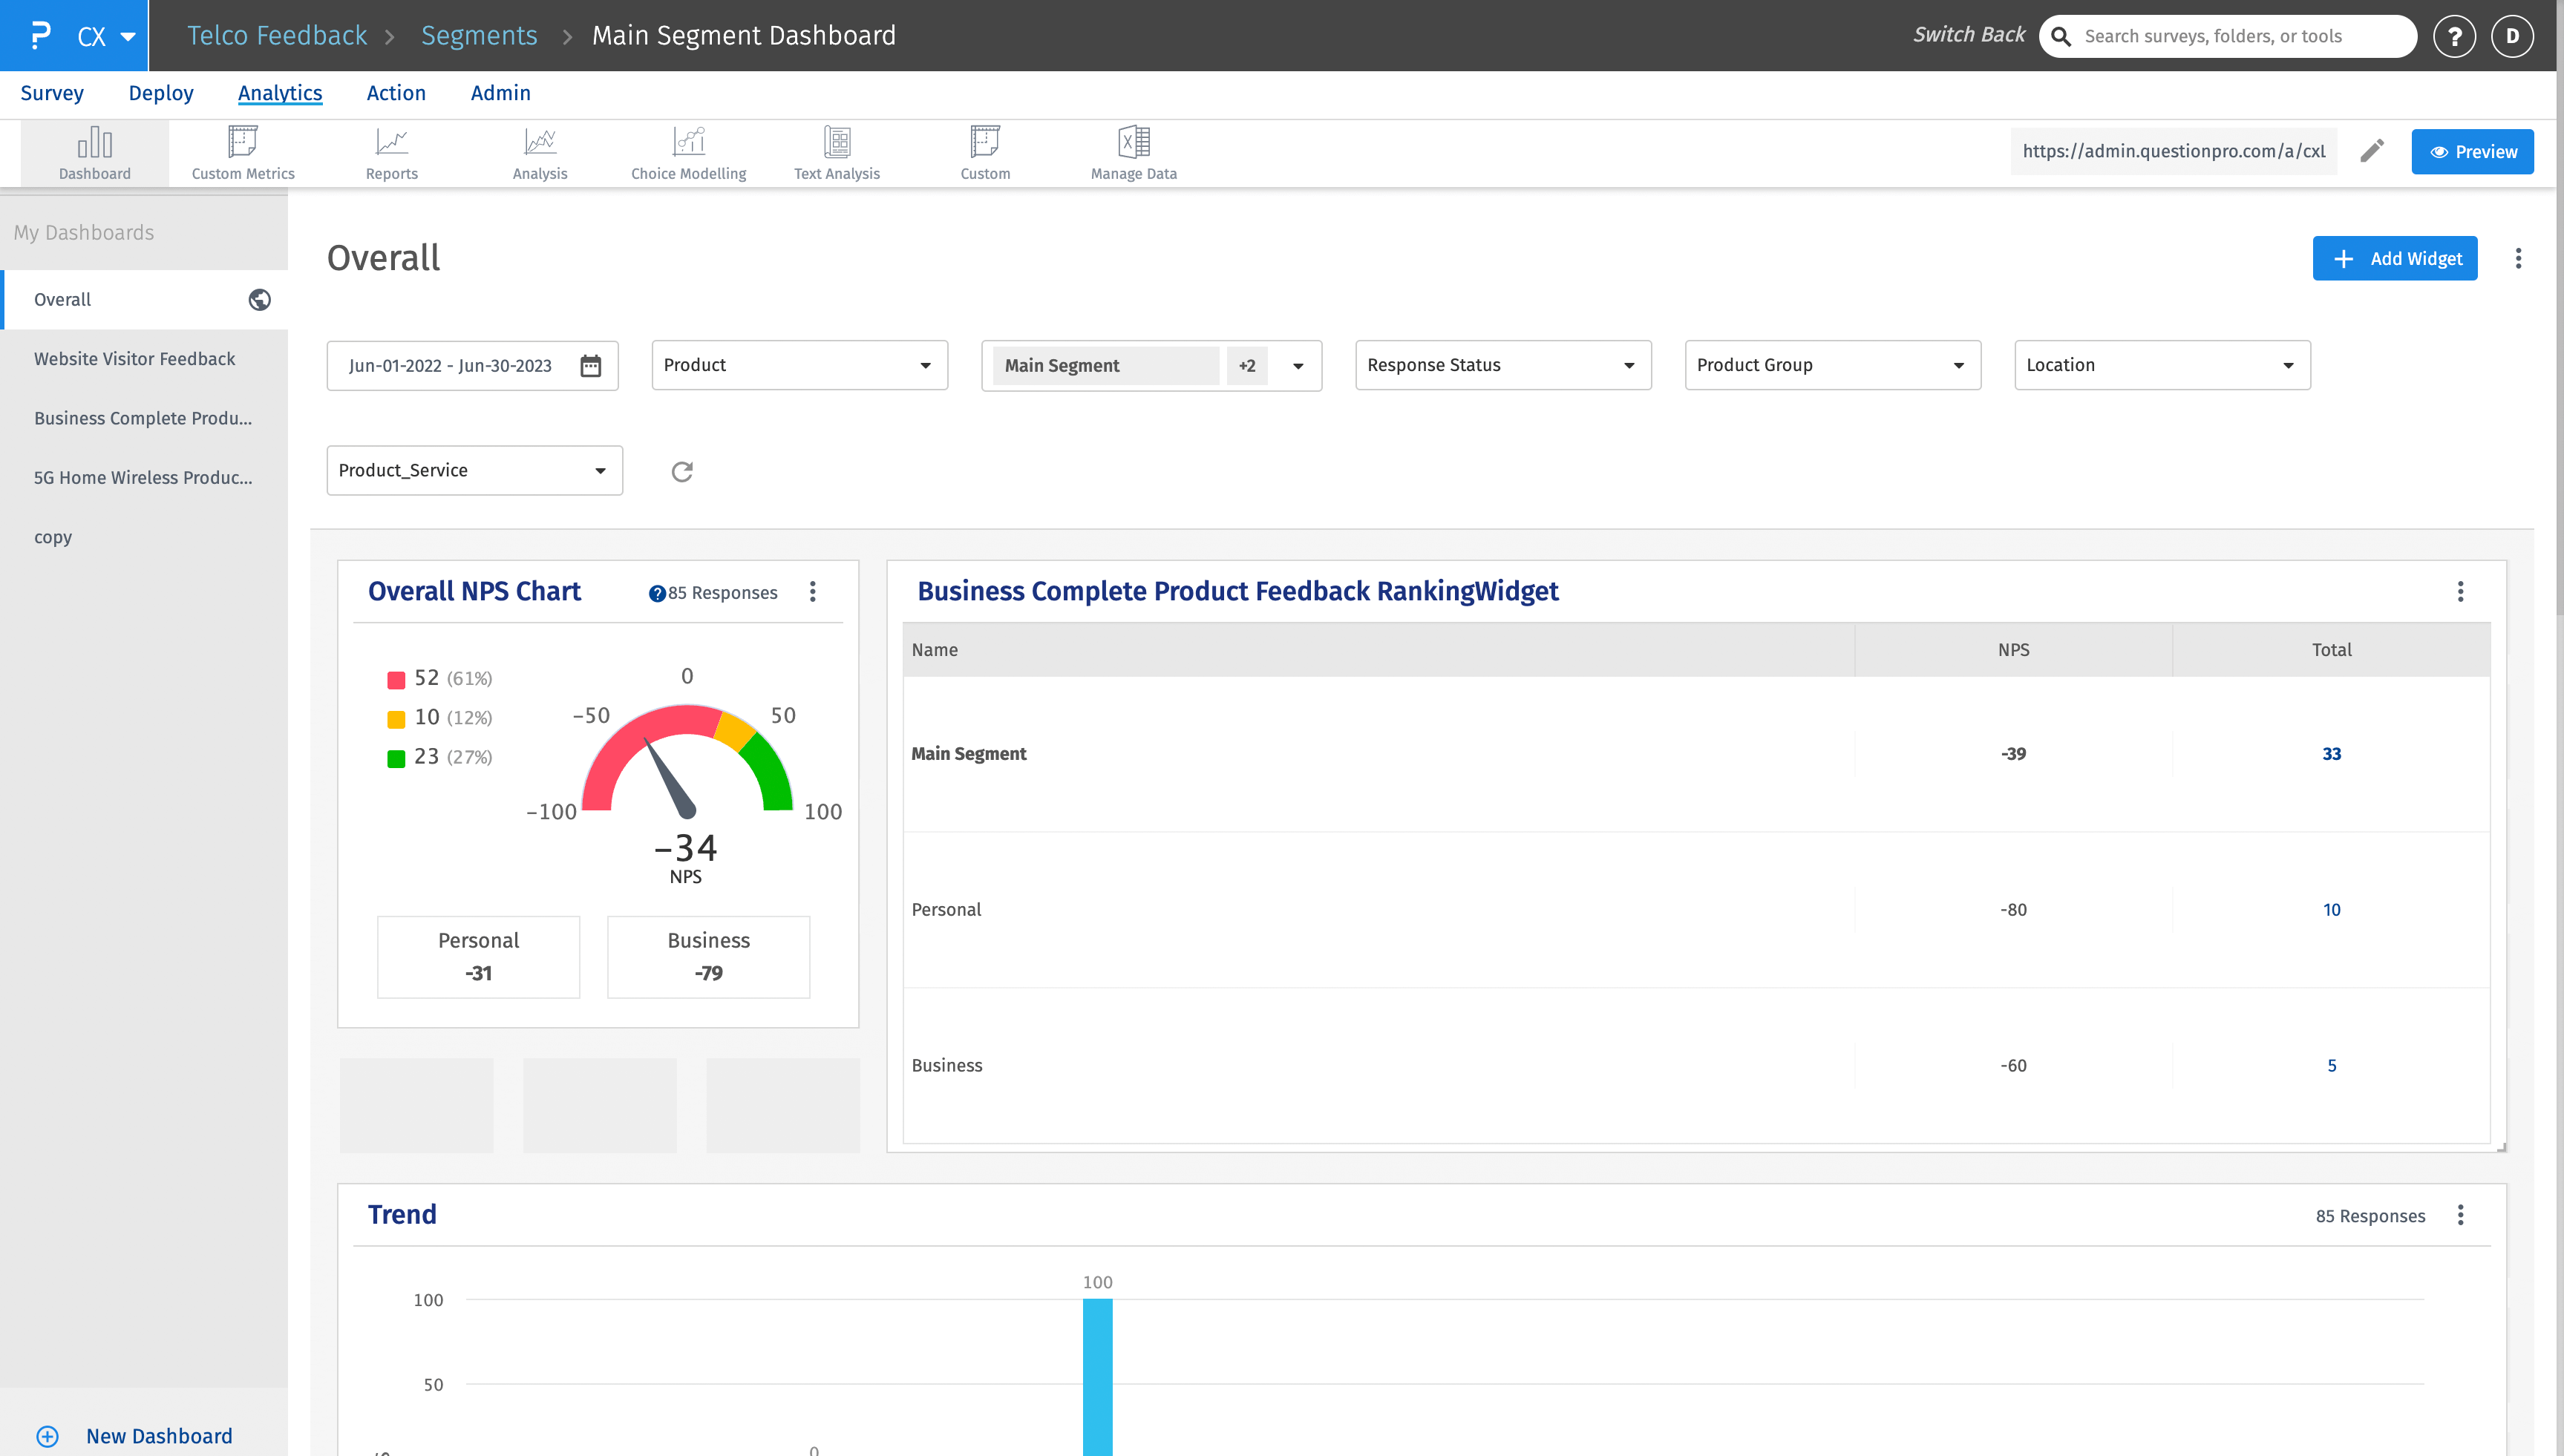
Task: Open the Admin menu tab
Action: pyautogui.click(x=500, y=93)
